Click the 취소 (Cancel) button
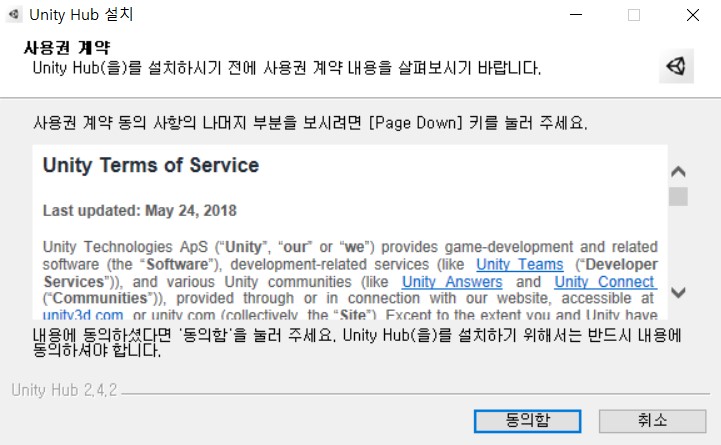Screen dimensions: 721x445 [652, 421]
